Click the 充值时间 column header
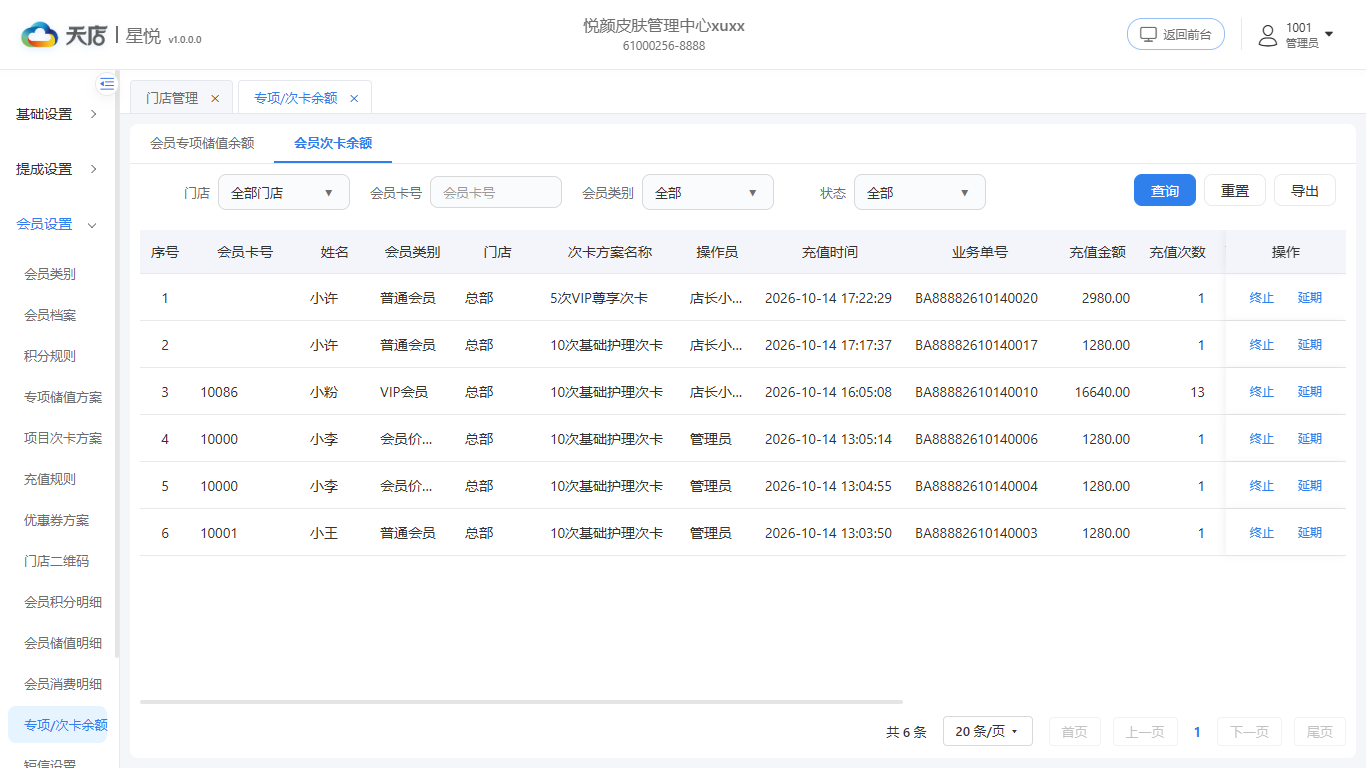1366x768 pixels. pos(829,252)
